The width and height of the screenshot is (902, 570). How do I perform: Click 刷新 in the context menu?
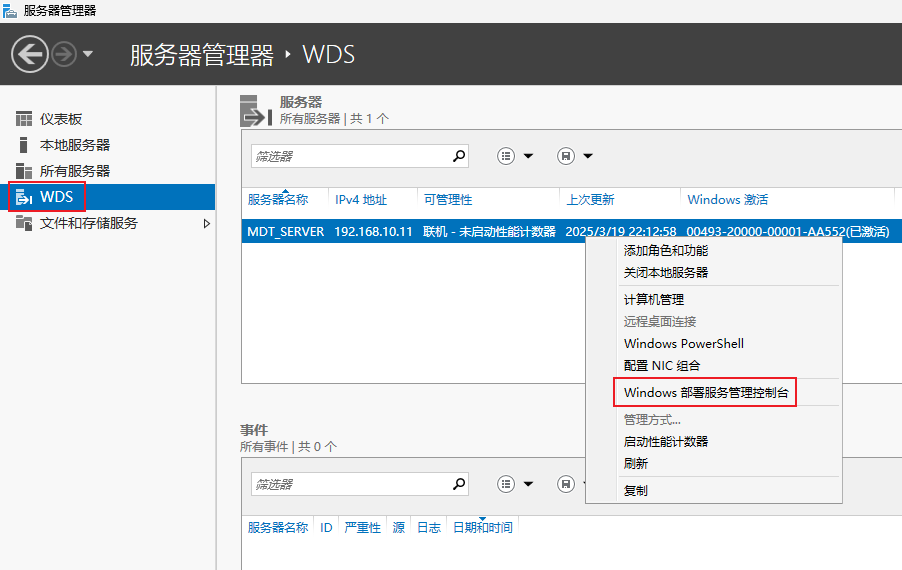tap(636, 464)
